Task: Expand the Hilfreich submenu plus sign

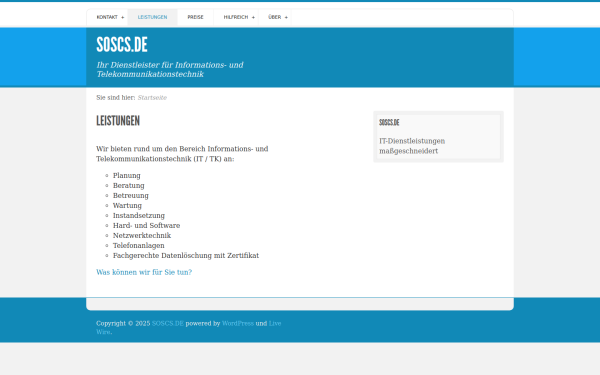Action: pyautogui.click(x=253, y=18)
